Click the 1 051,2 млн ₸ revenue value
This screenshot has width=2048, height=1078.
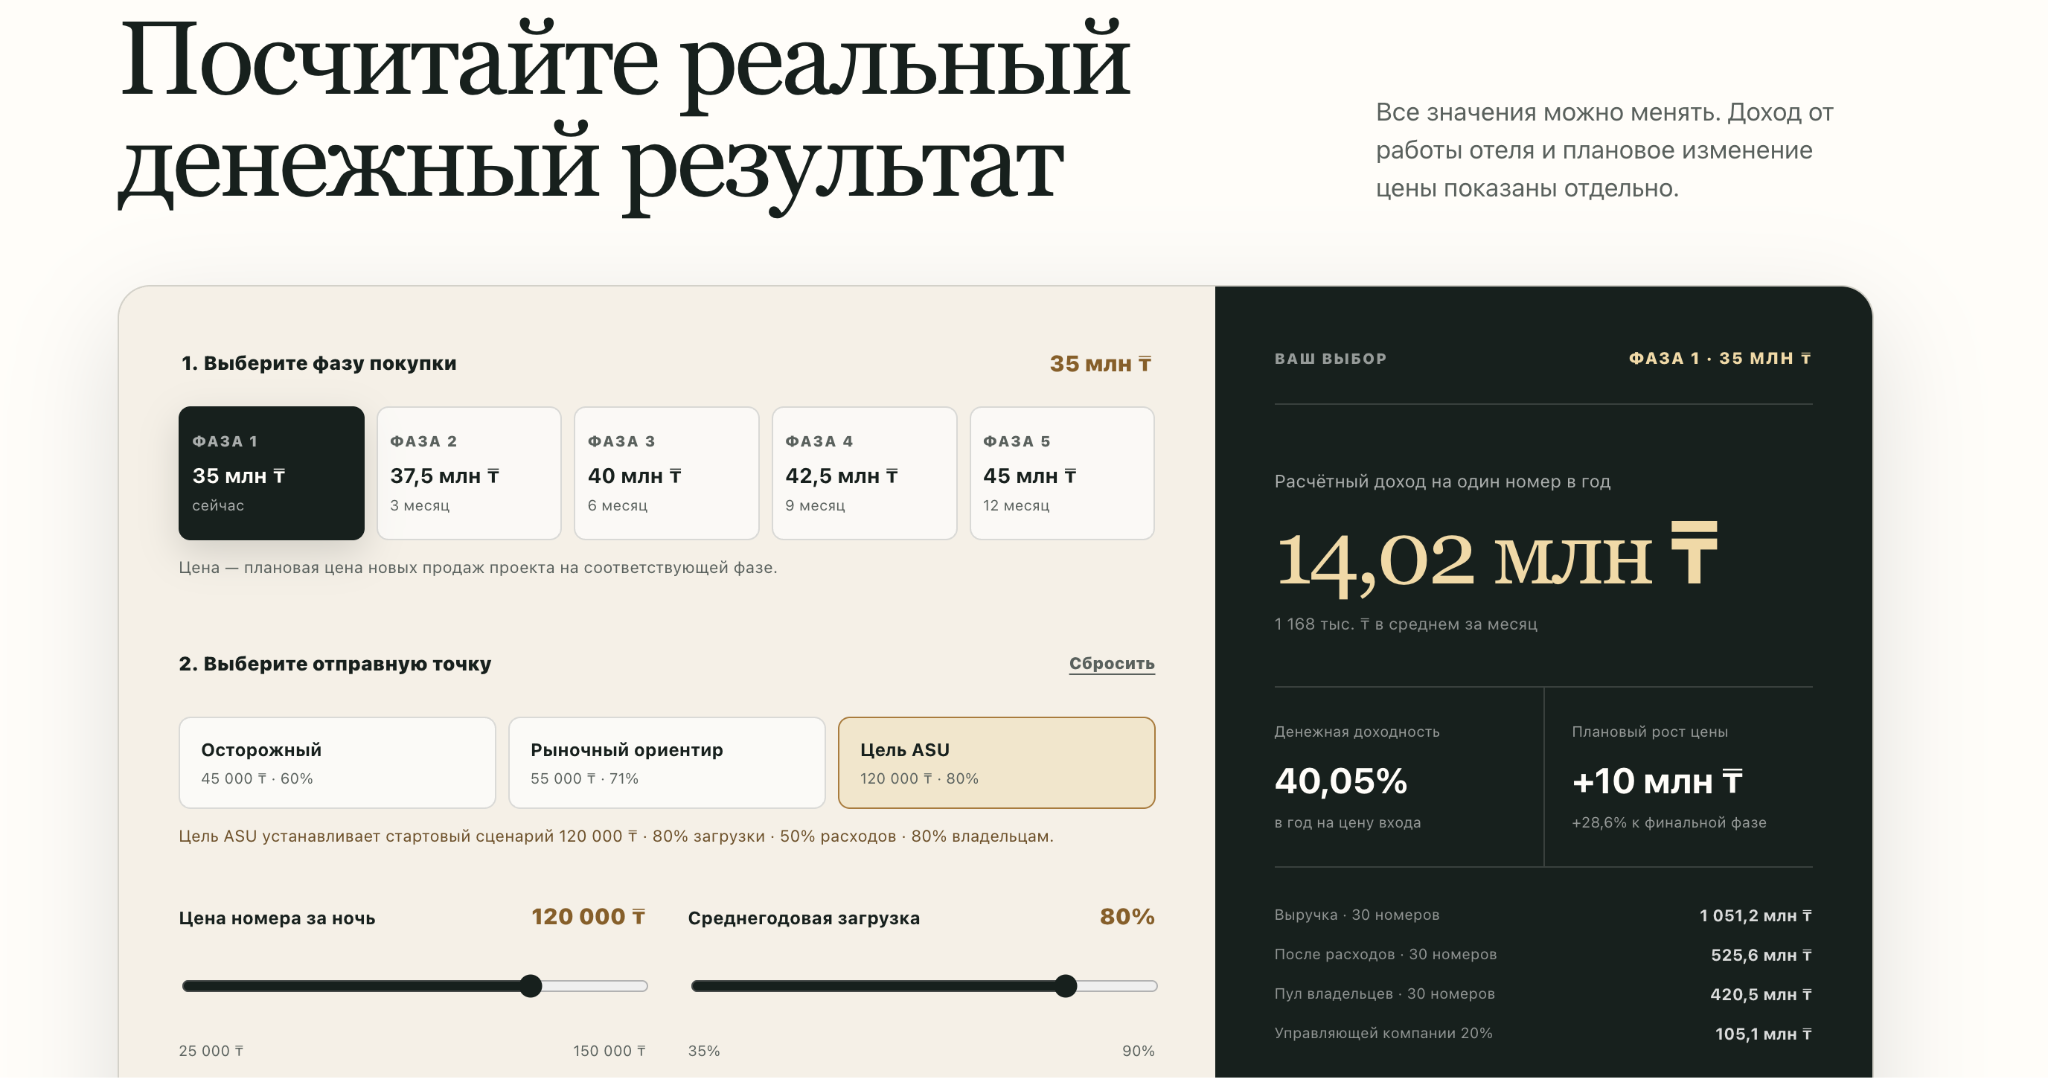click(x=1755, y=916)
